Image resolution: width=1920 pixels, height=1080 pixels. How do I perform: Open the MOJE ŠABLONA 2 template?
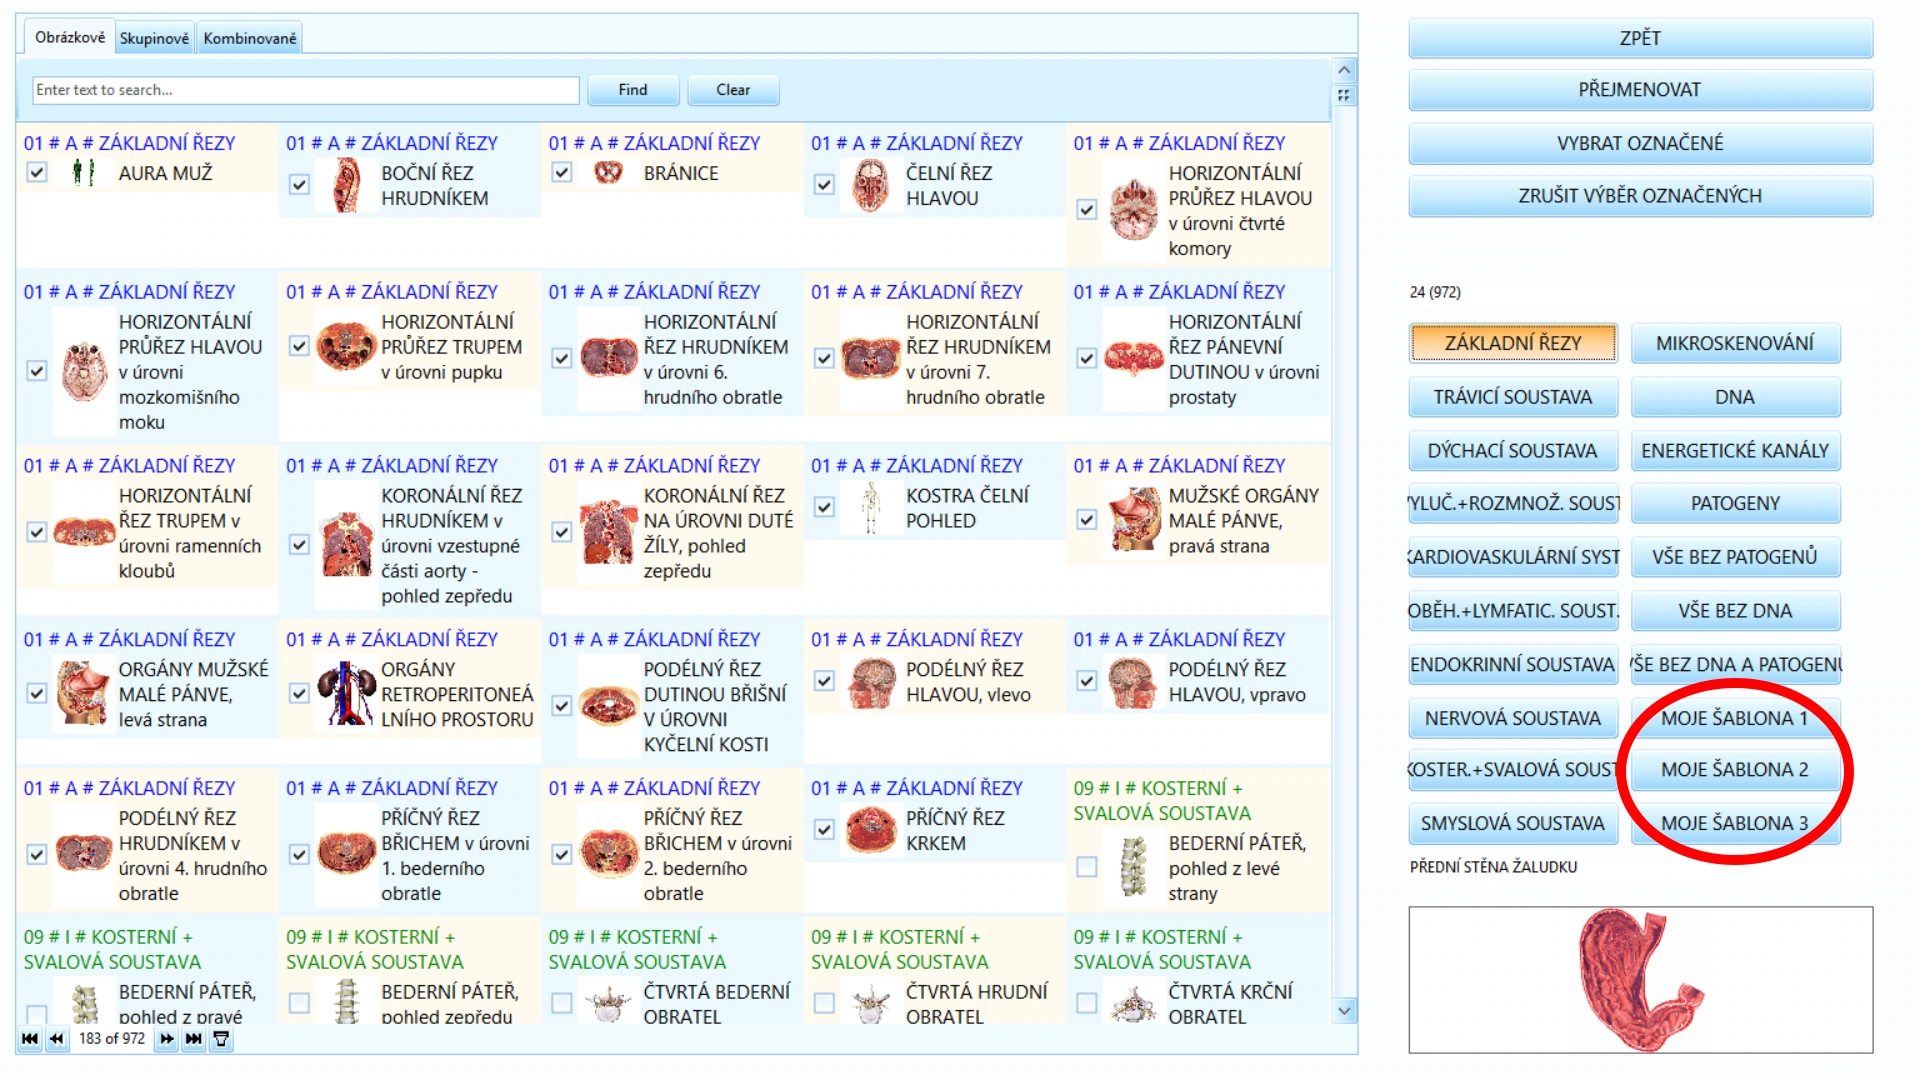click(x=1735, y=770)
